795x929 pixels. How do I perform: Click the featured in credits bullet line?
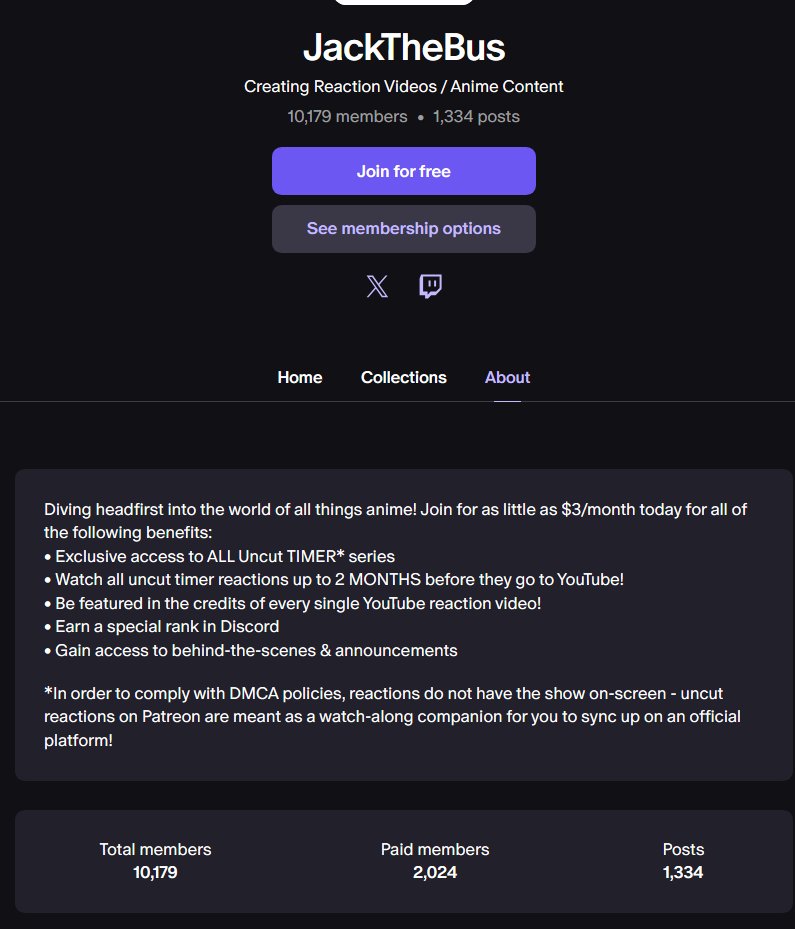click(x=293, y=604)
